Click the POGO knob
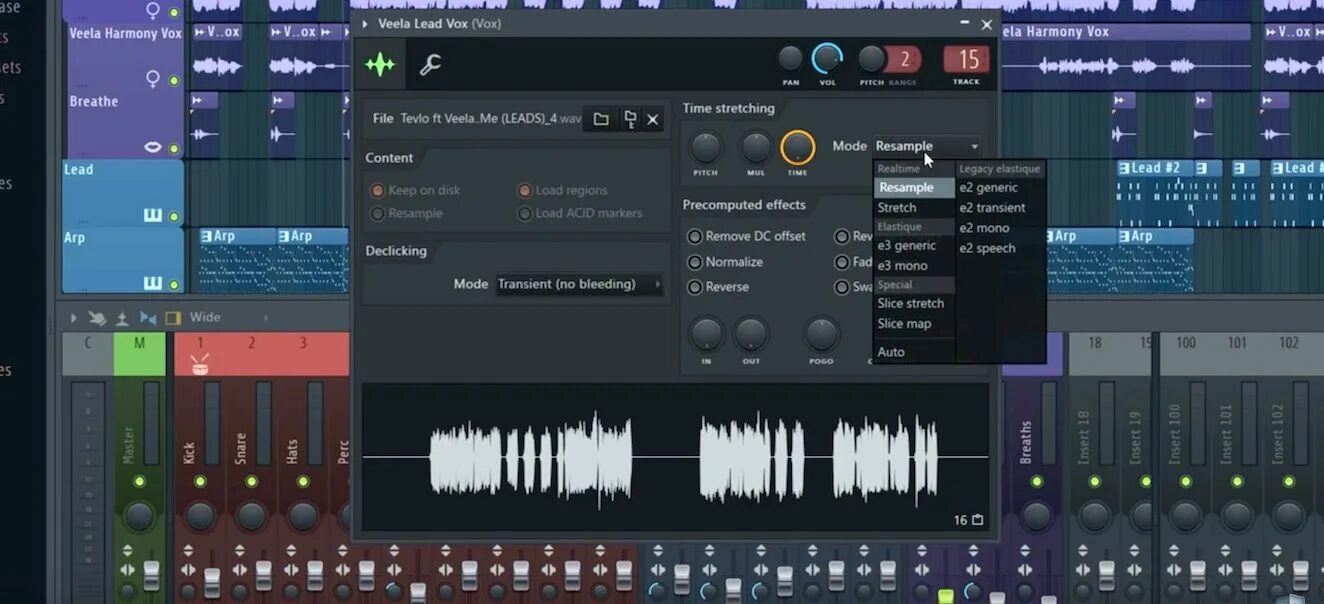The height and width of the screenshot is (604, 1324). click(821, 334)
